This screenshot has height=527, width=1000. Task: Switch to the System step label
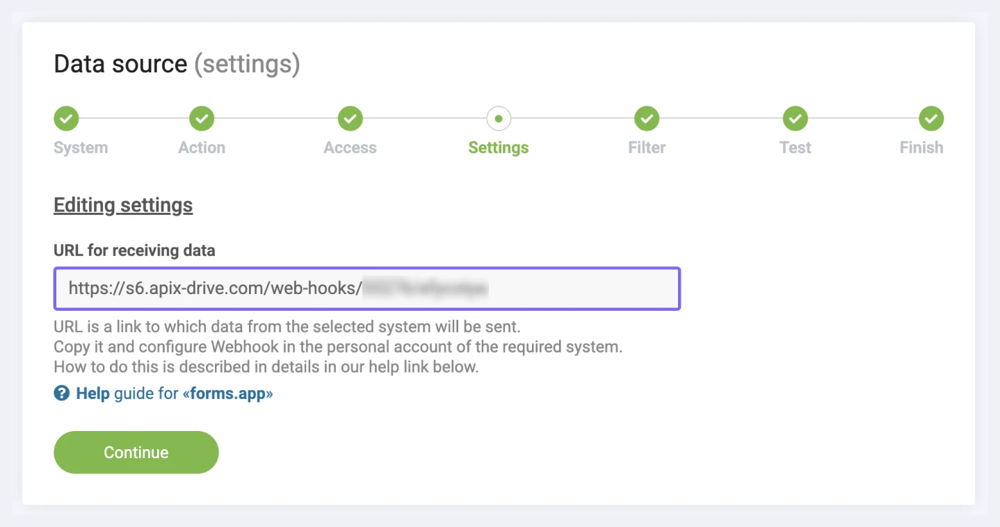pyautogui.click(x=80, y=147)
